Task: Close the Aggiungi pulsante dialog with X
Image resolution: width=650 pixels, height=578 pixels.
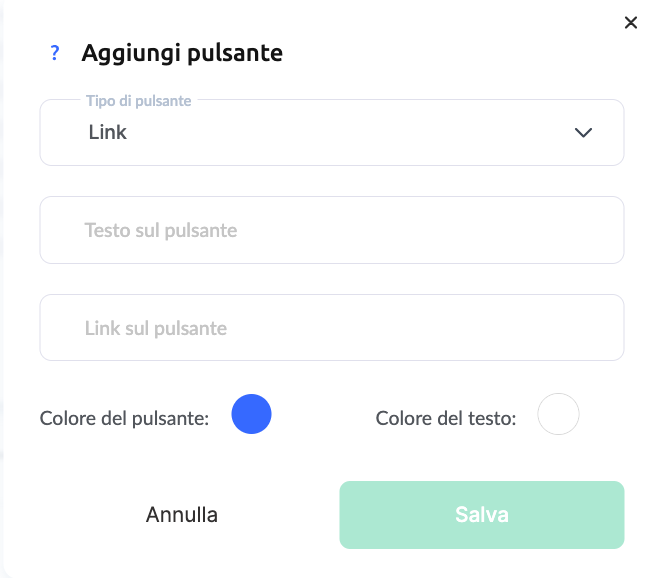Action: [630, 23]
